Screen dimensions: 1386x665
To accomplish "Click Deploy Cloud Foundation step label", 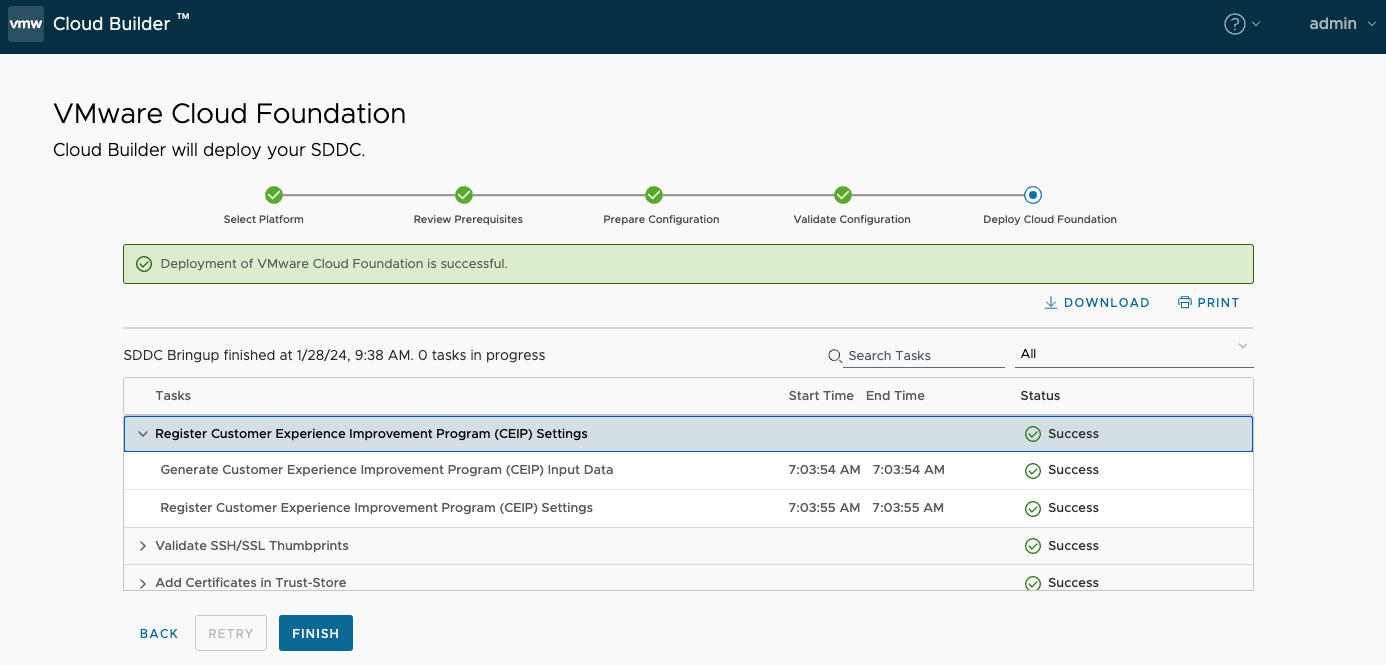I will click(x=1050, y=219).
